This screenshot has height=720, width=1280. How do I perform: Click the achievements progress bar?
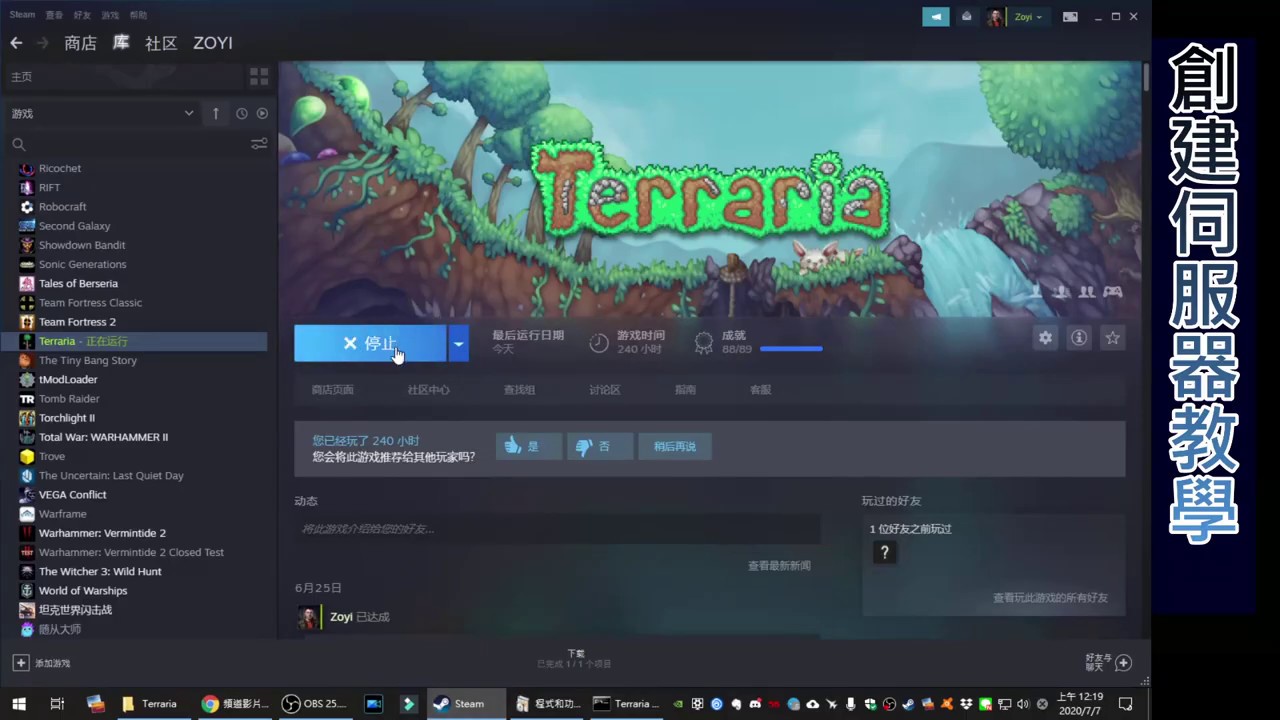[x=791, y=349]
